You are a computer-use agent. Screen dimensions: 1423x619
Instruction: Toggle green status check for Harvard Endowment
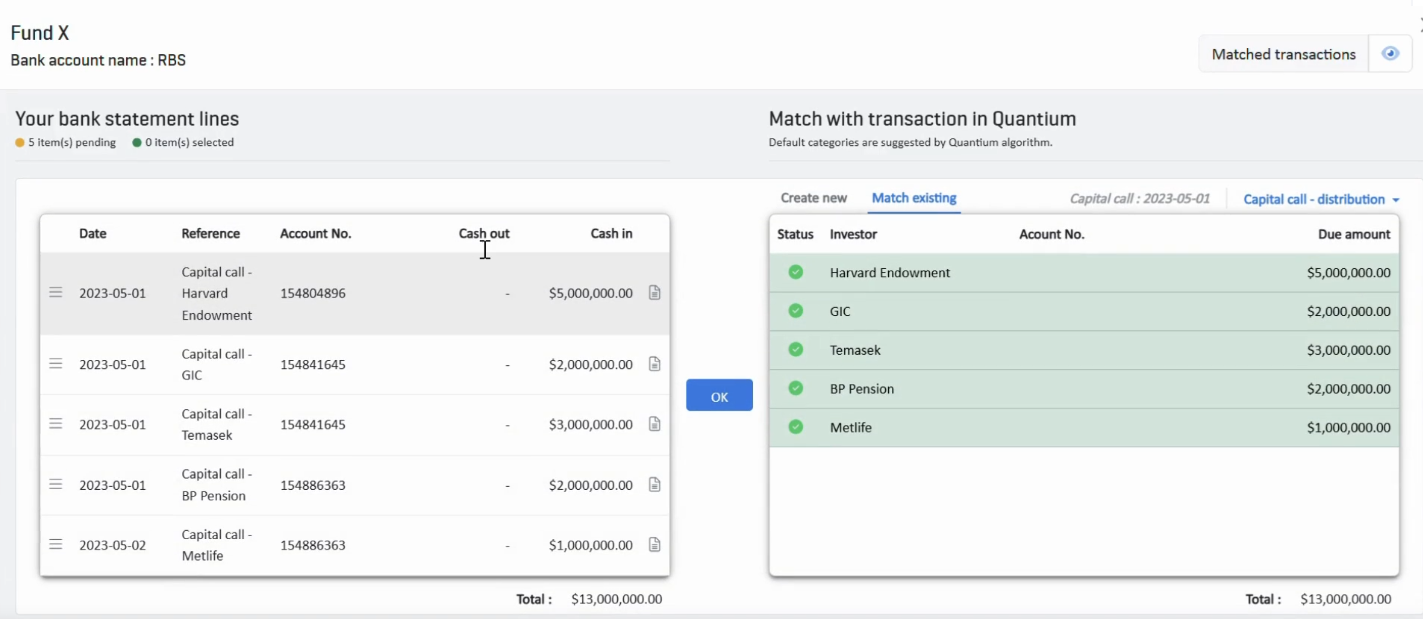(x=796, y=272)
